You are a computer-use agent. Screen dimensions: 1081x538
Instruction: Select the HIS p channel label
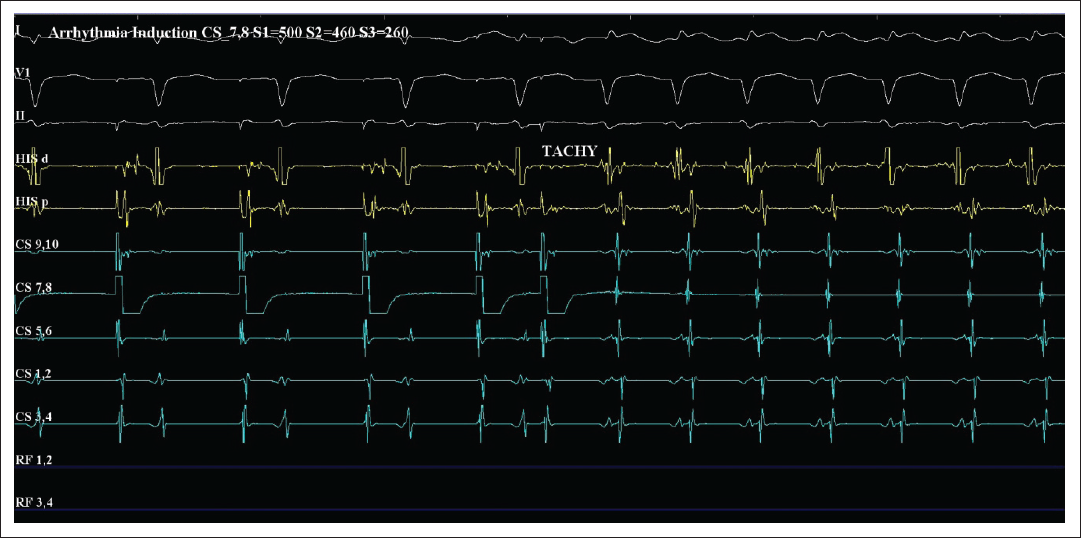tap(32, 201)
